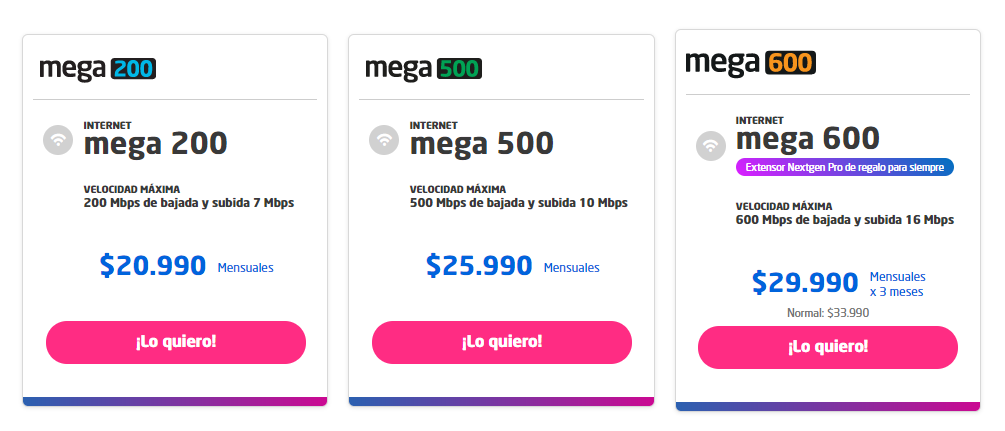
Task: Select the mega 200 logo badge
Action: [x=98, y=69]
